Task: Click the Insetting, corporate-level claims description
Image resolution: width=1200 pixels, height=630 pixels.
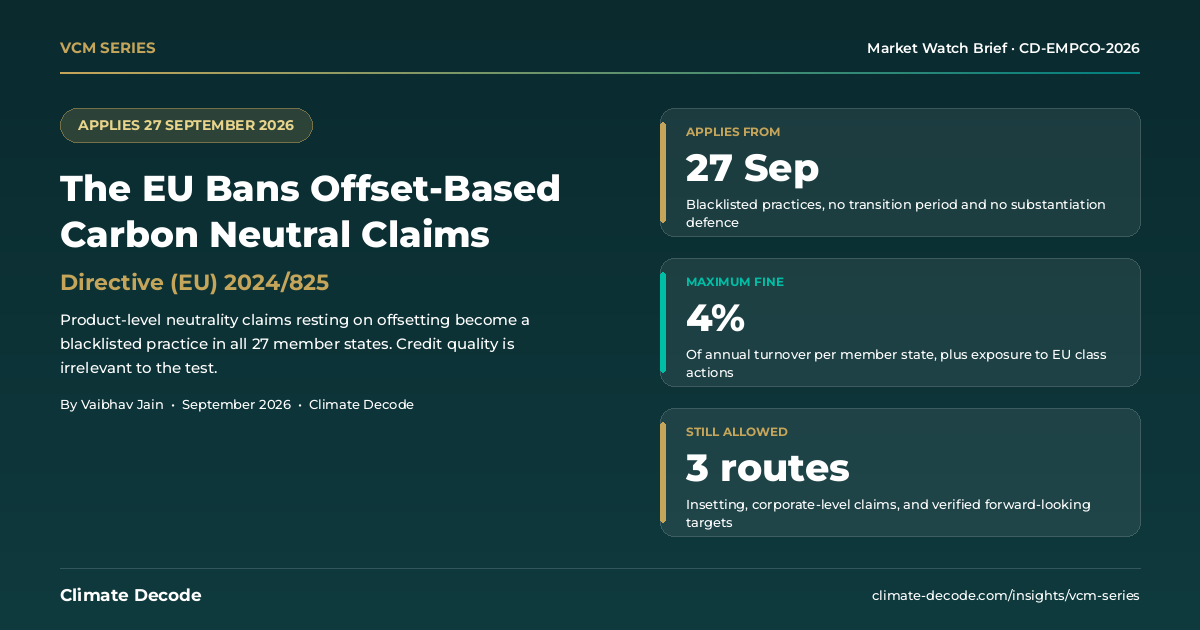Action: tap(888, 513)
